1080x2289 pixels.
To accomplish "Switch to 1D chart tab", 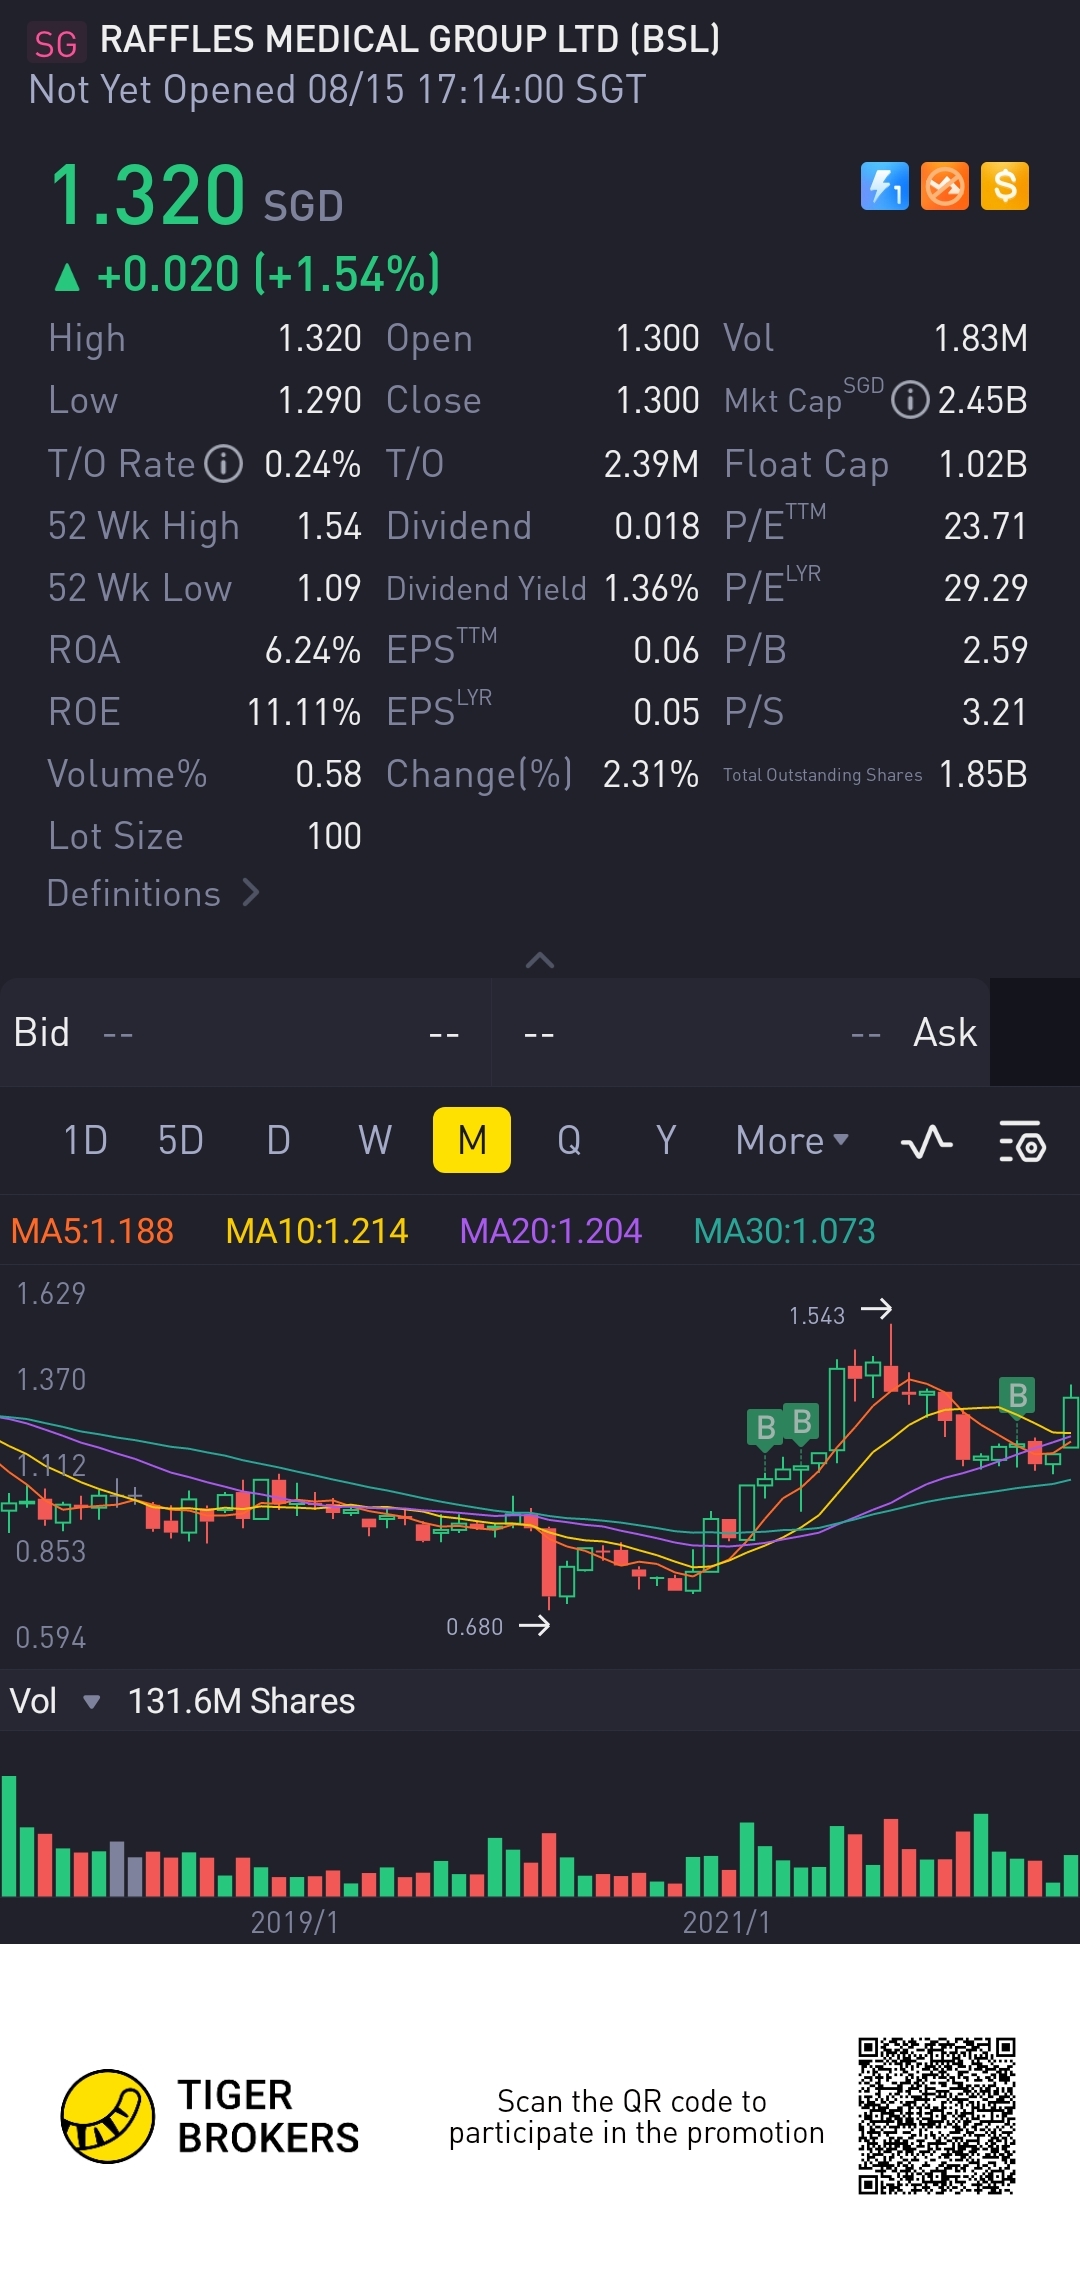I will pos(85,1140).
